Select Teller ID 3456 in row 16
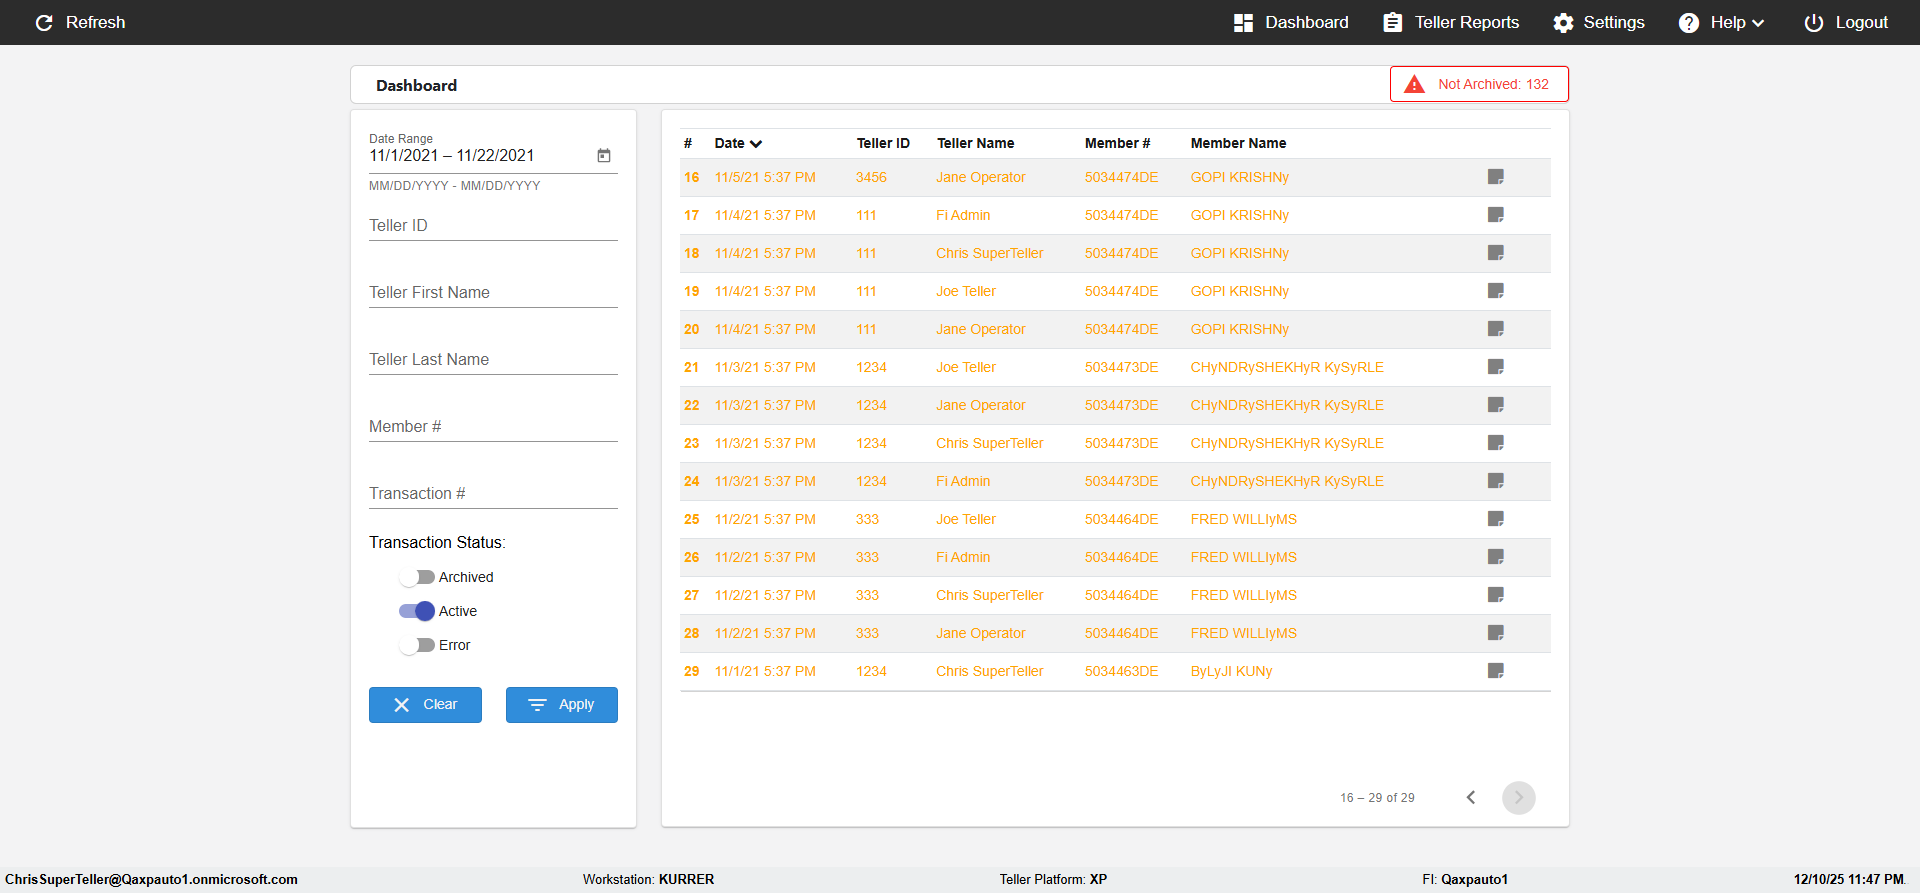This screenshot has width=1920, height=893. [871, 177]
